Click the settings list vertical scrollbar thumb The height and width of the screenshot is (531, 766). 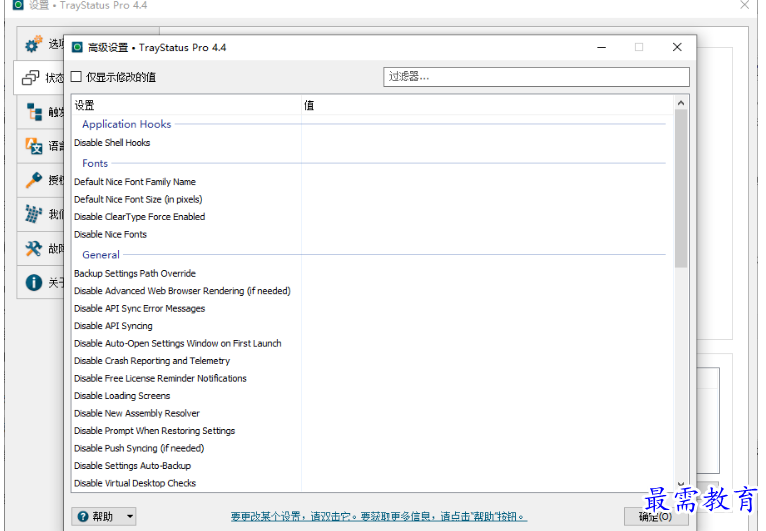coord(681,189)
